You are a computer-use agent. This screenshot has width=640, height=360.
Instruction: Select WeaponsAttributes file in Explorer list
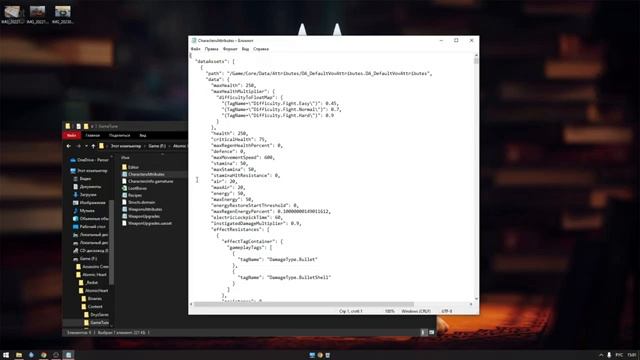pos(142,209)
